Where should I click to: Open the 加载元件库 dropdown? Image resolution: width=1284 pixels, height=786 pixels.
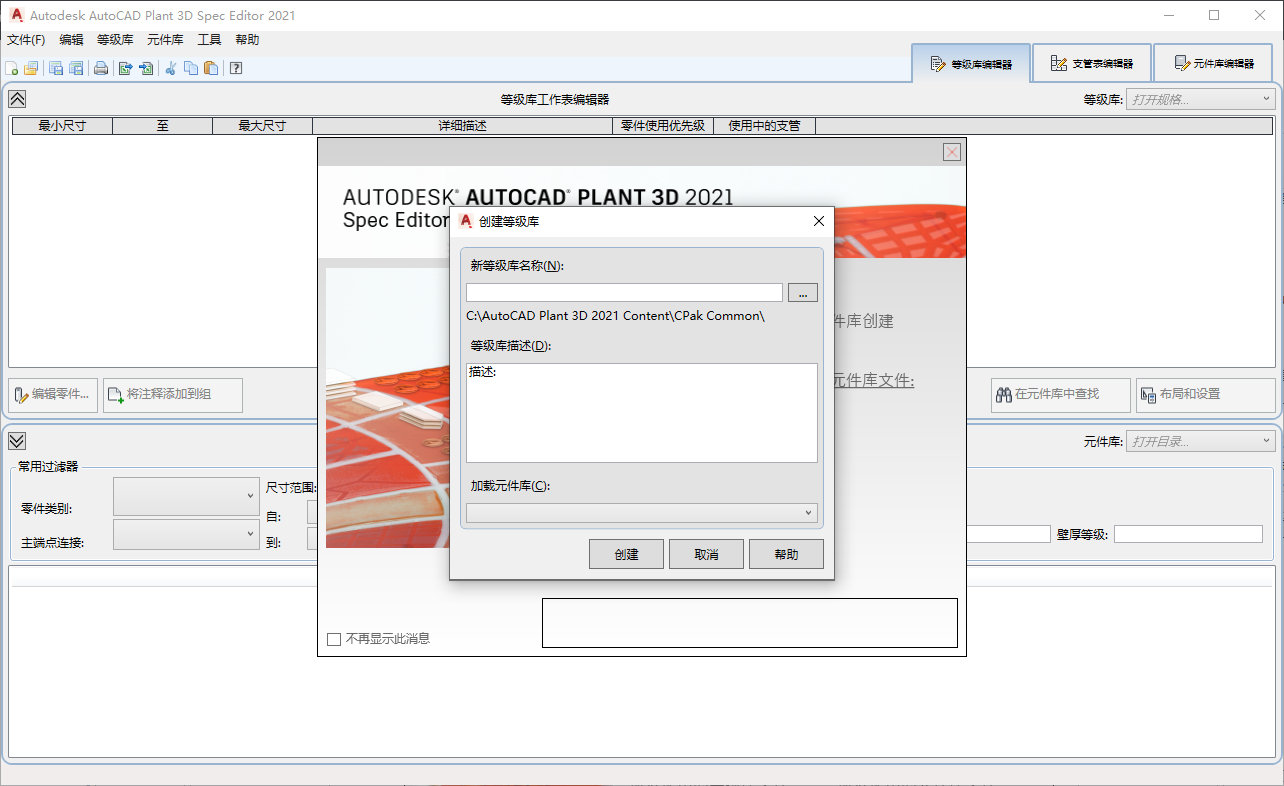click(x=808, y=512)
